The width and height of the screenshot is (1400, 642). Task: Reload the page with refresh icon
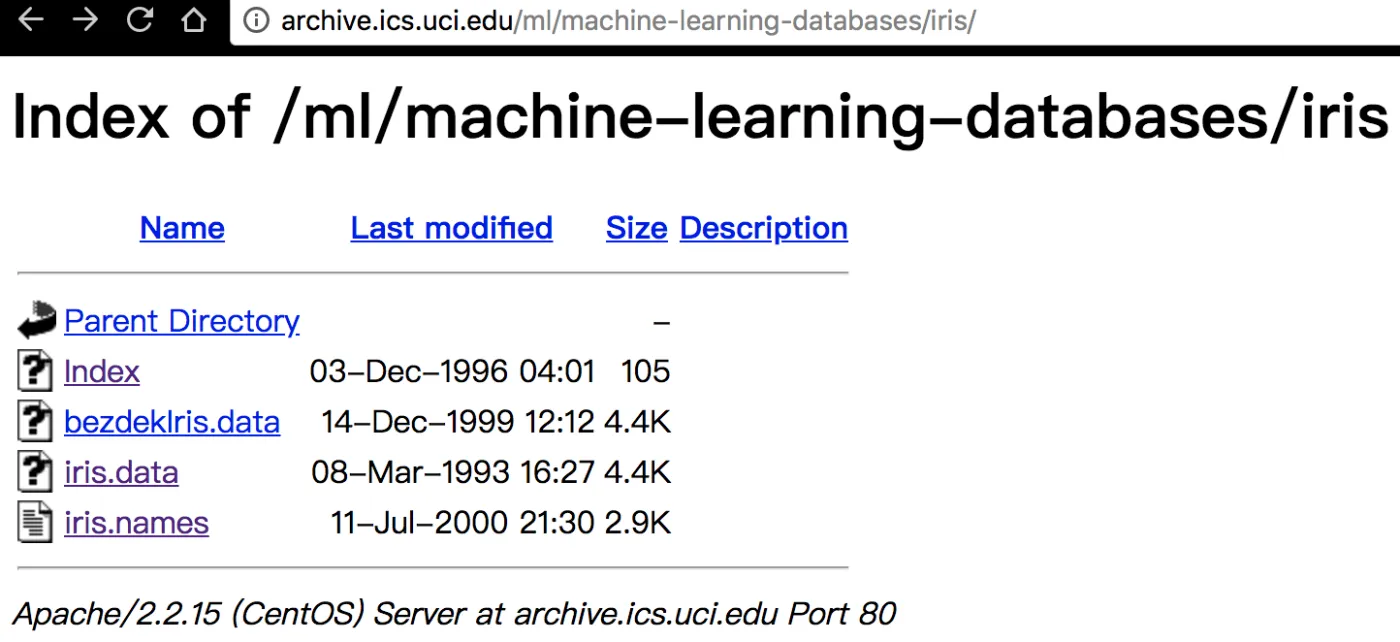[x=141, y=20]
